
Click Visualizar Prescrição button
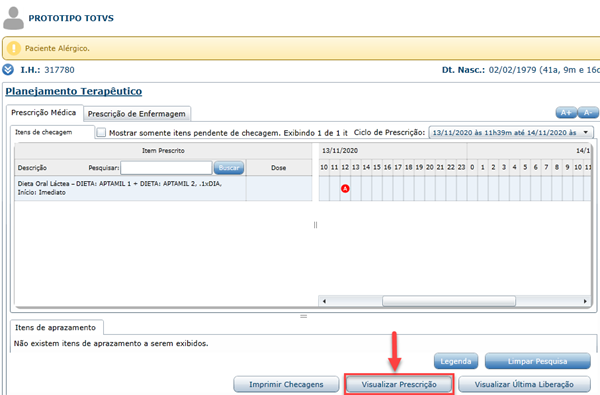[x=399, y=384]
